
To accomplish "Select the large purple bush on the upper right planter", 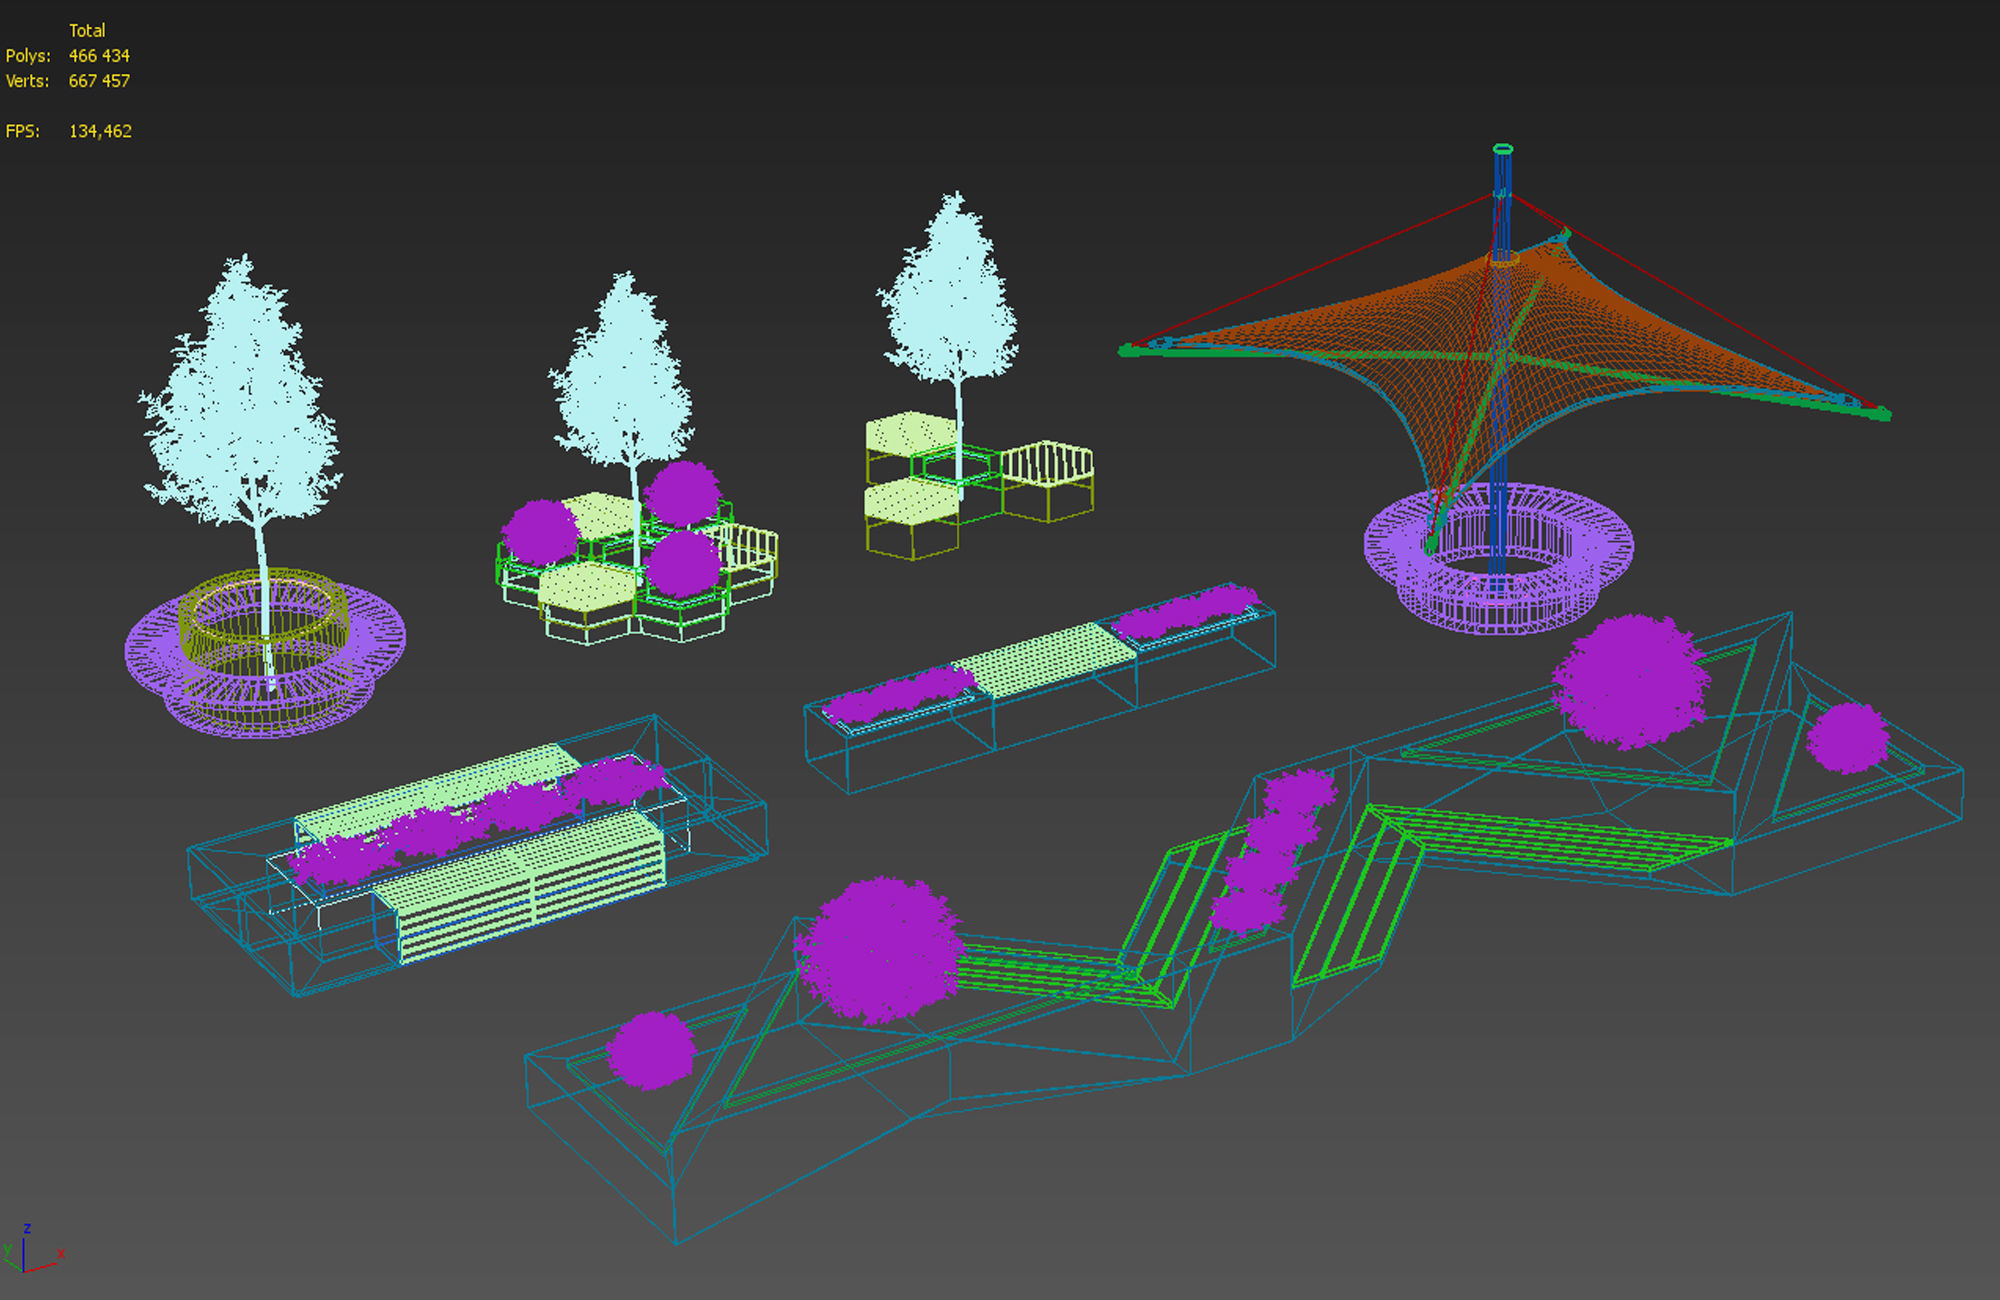I will coord(1630,682).
